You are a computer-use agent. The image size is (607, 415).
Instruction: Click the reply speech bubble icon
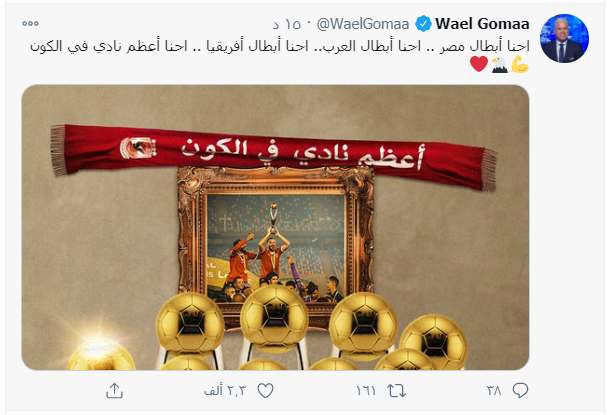point(520,391)
